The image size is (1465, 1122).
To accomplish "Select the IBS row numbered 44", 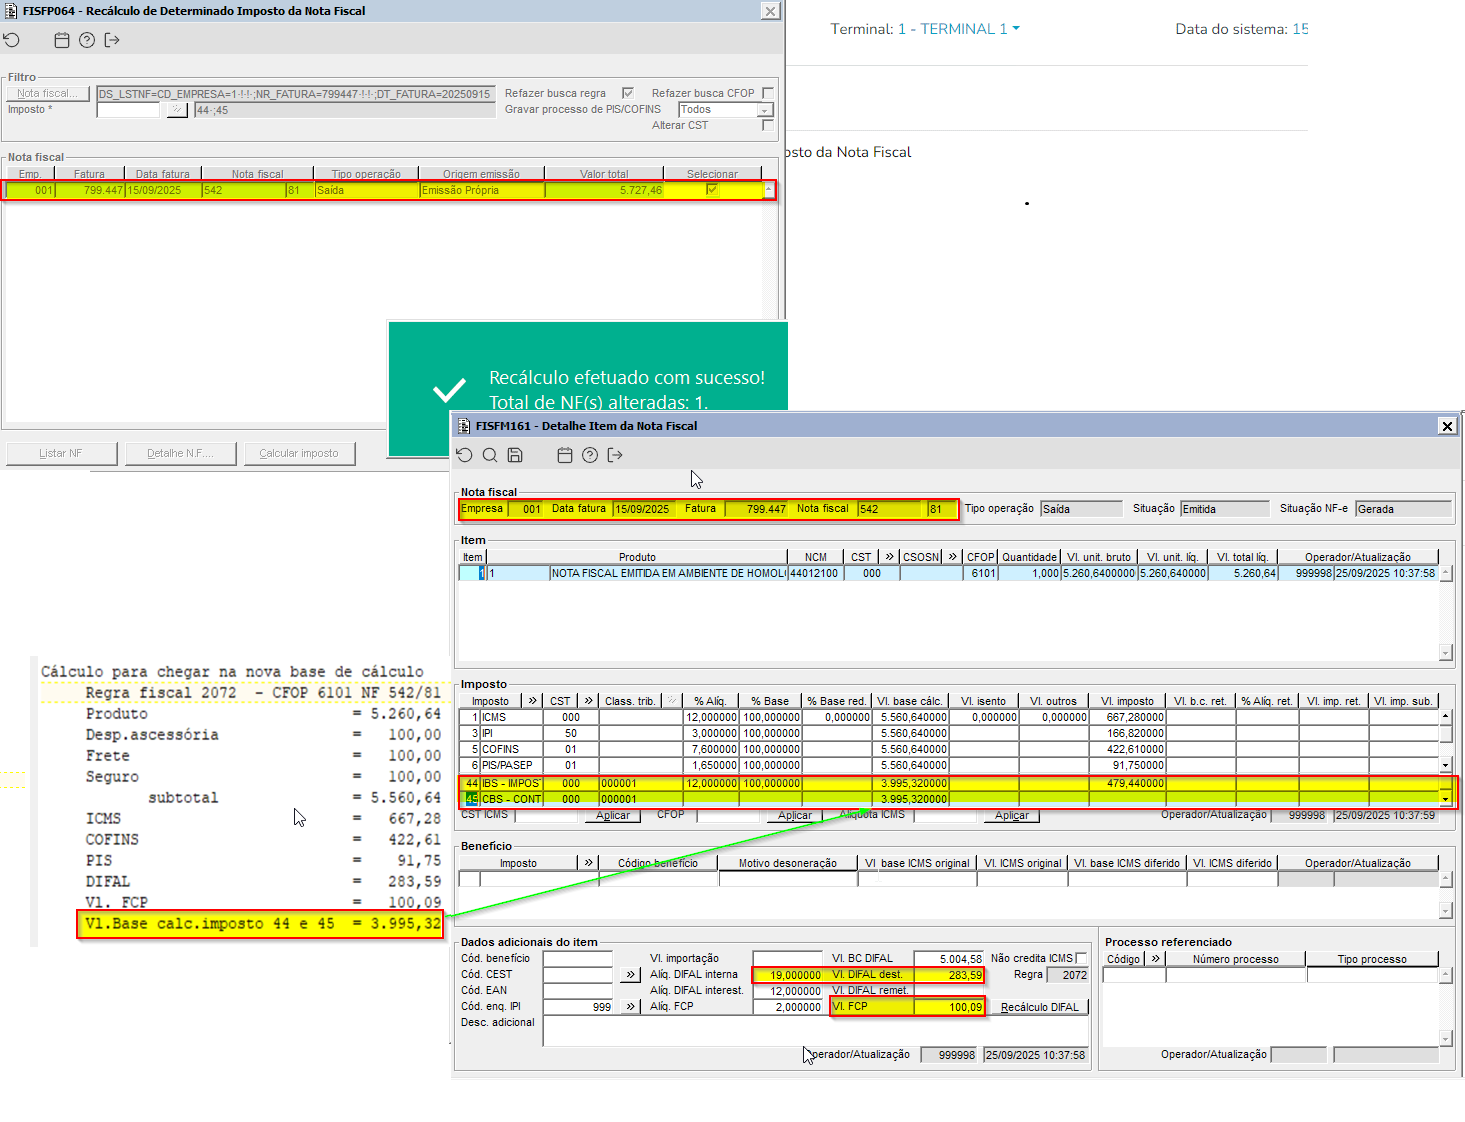I will tap(949, 783).
